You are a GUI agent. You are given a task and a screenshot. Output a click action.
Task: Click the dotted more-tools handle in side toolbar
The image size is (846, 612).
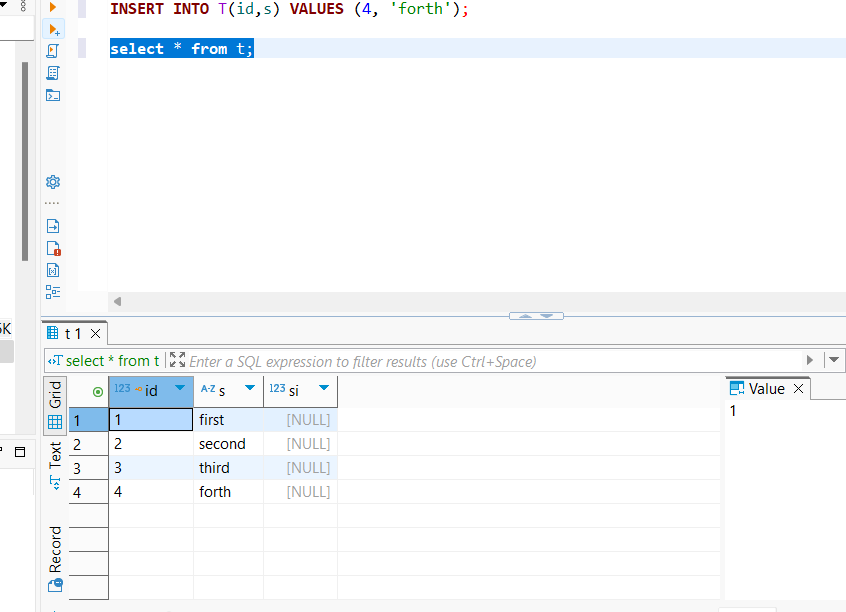[52, 203]
